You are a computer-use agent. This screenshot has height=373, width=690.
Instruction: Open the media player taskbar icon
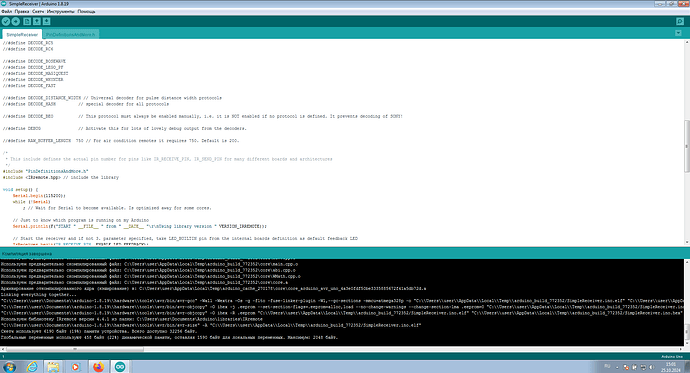(x=75, y=367)
